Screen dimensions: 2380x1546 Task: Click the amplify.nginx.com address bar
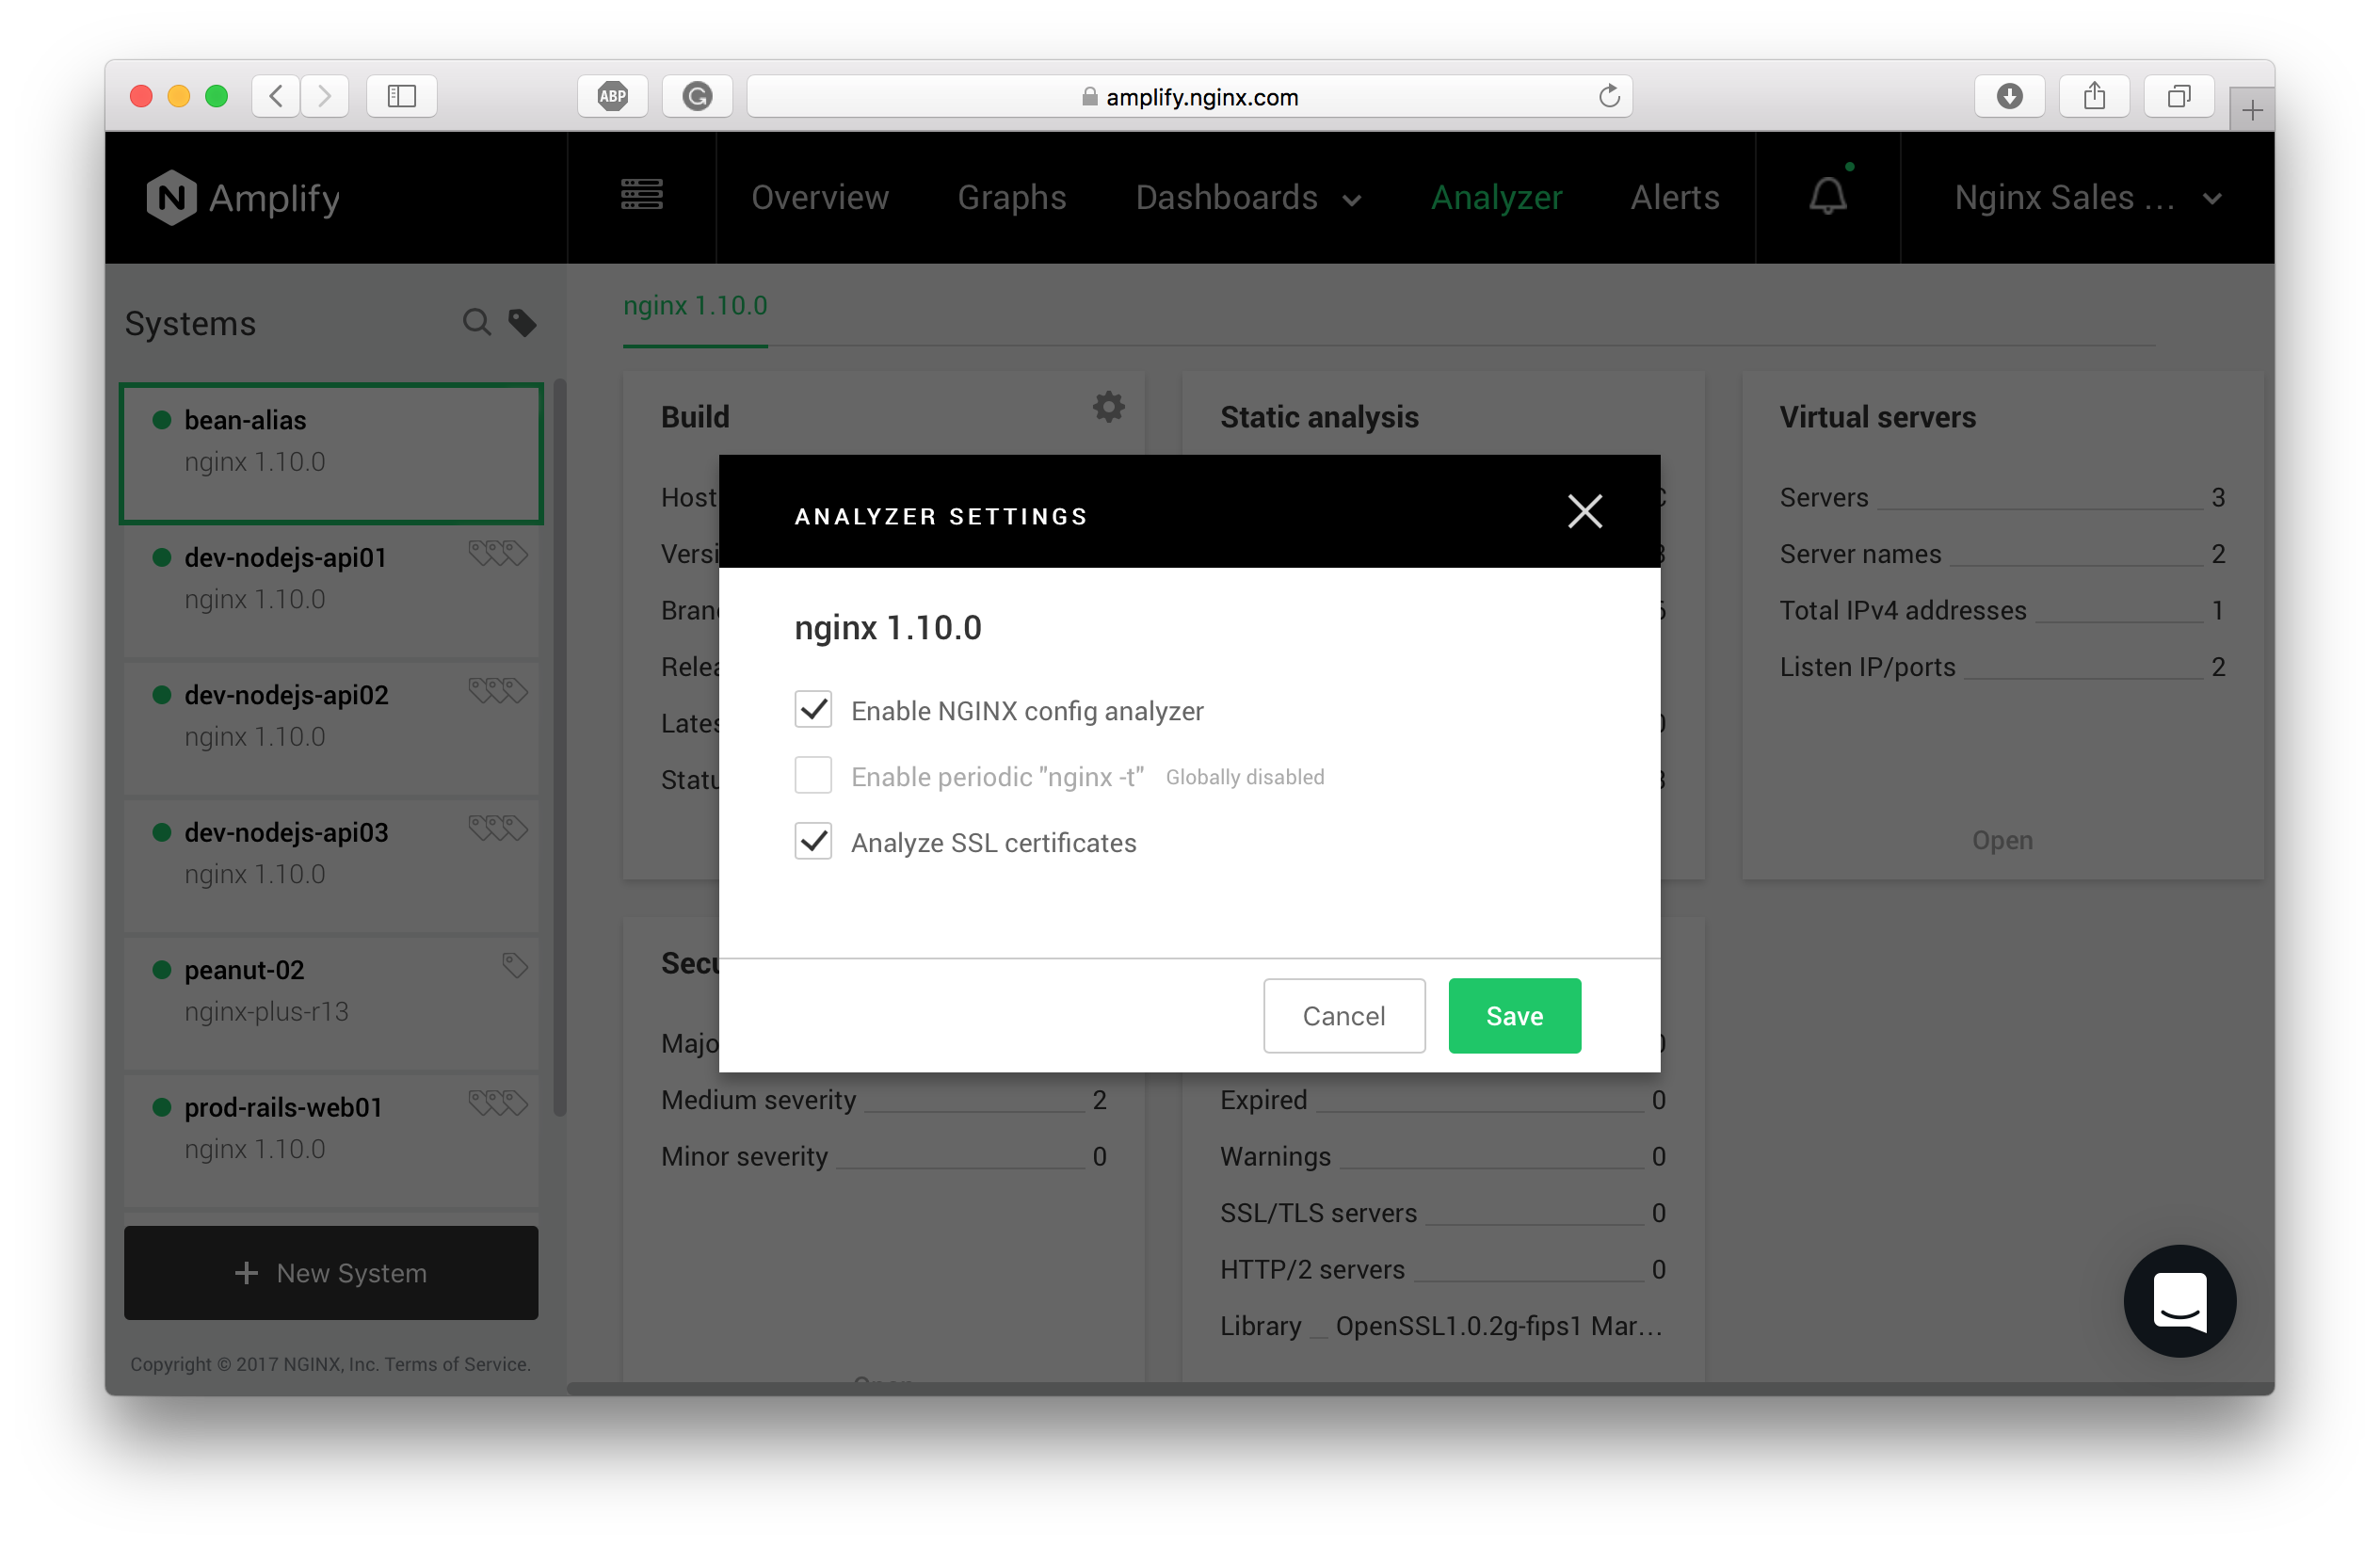pos(1190,96)
